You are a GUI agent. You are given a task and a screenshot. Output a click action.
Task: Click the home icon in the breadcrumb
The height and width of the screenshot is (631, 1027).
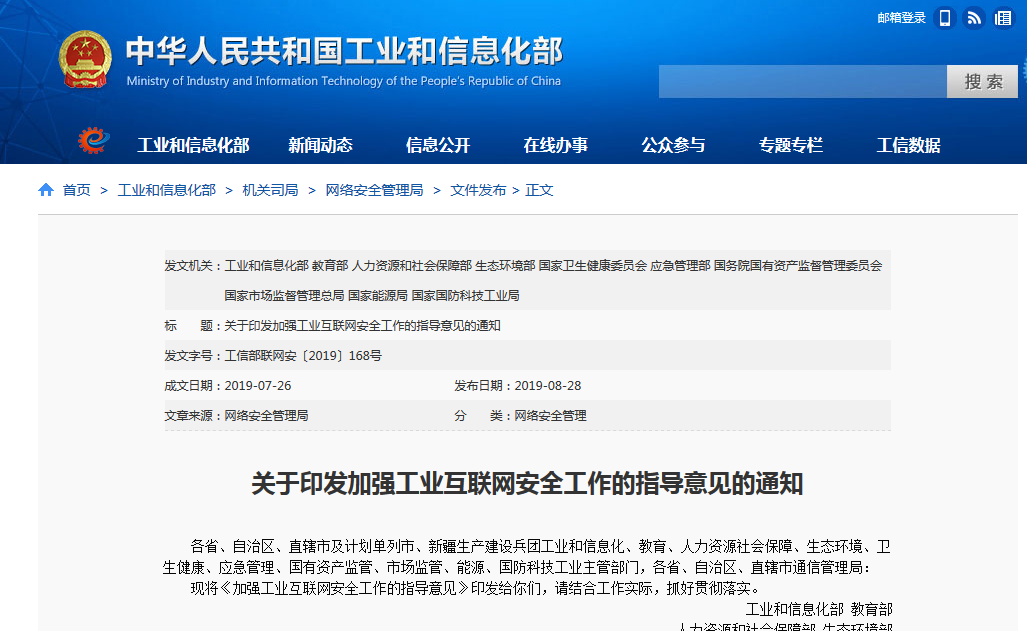click(46, 190)
